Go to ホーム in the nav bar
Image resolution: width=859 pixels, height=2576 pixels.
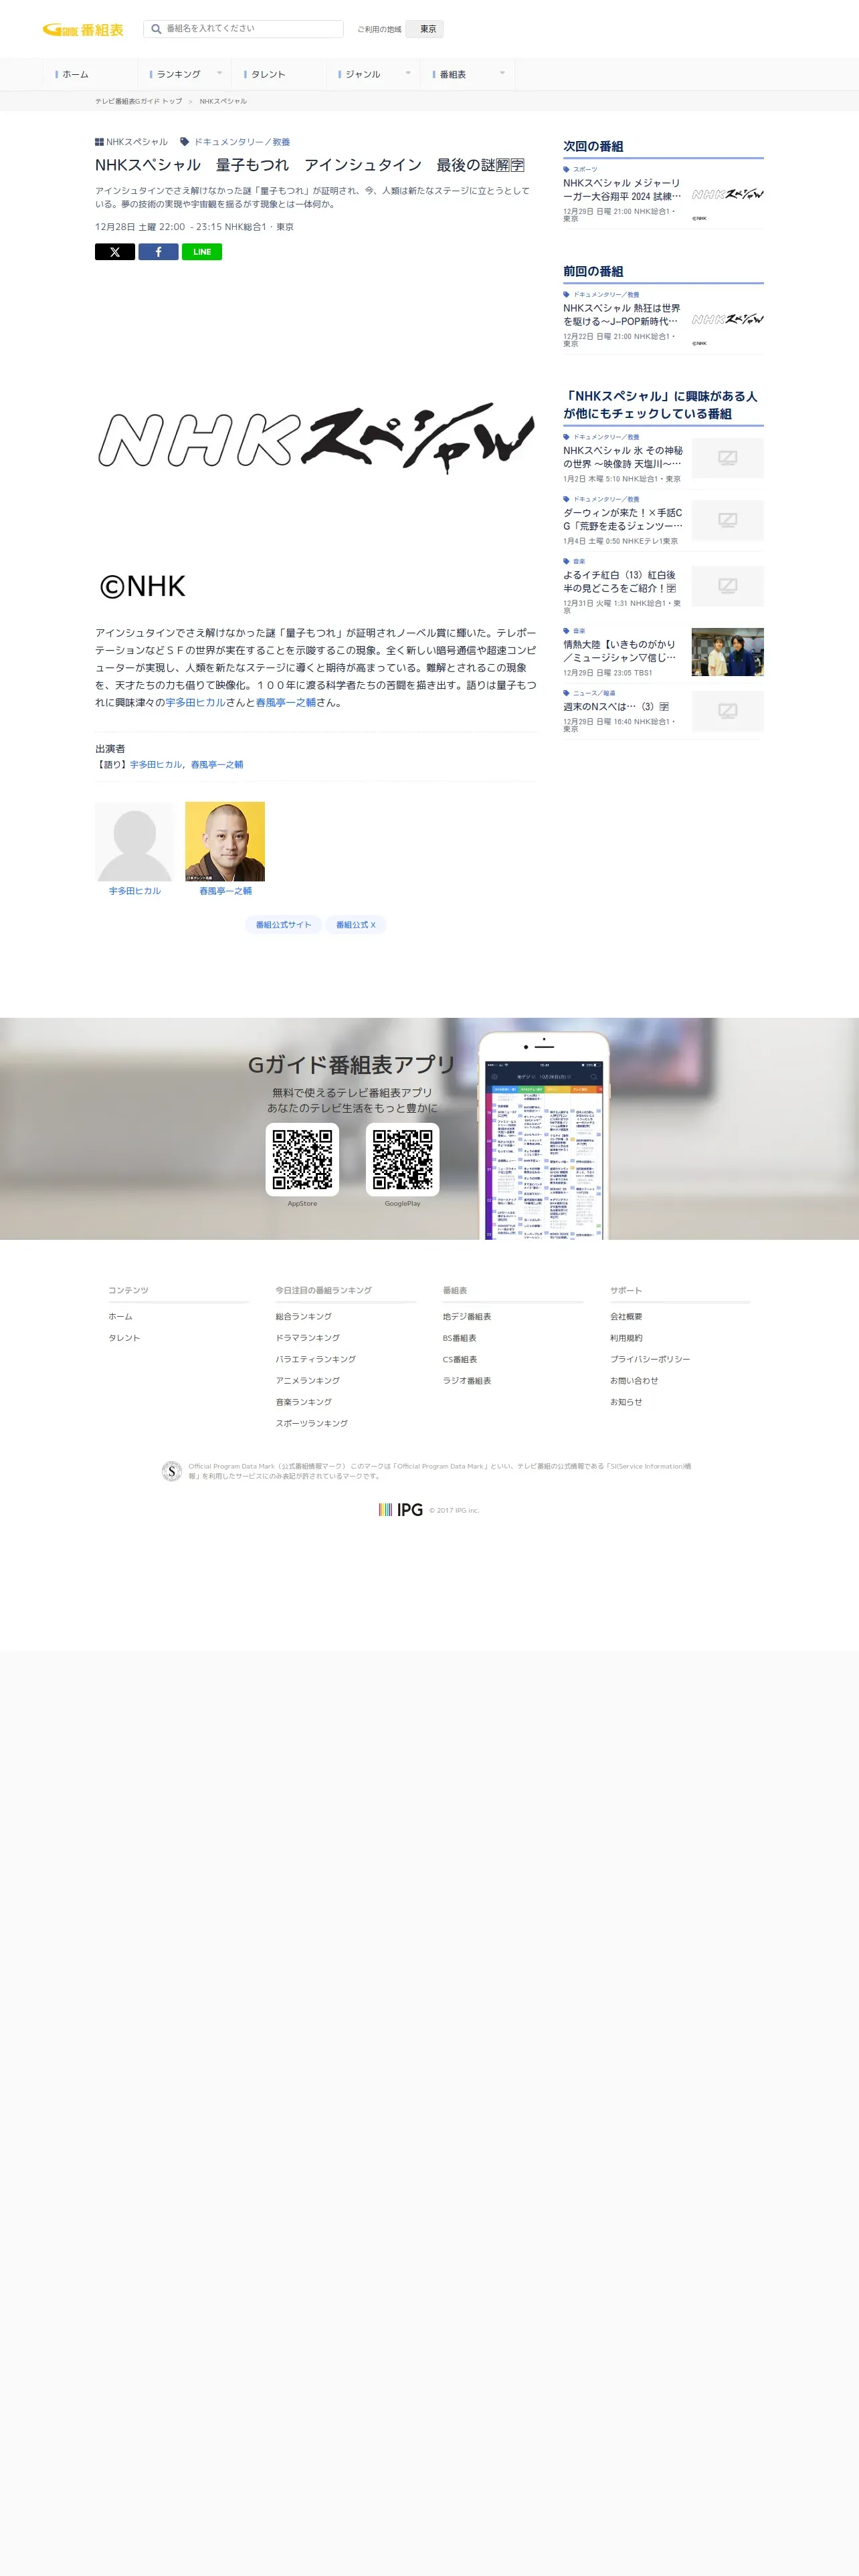[90, 74]
